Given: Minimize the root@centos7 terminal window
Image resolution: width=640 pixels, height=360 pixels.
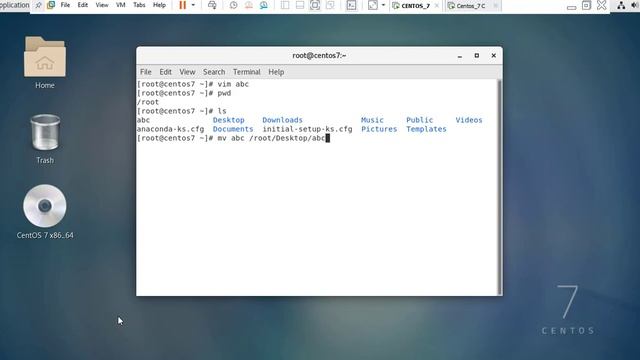Looking at the screenshot, I should (460, 56).
